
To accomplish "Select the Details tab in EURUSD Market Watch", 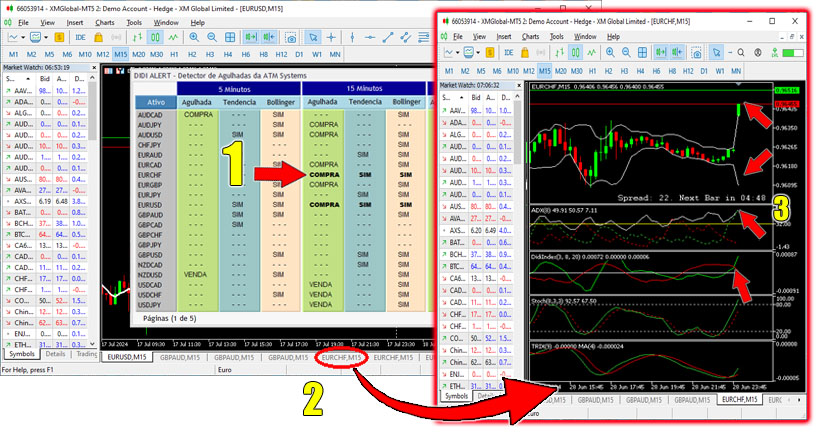I will 55,354.
